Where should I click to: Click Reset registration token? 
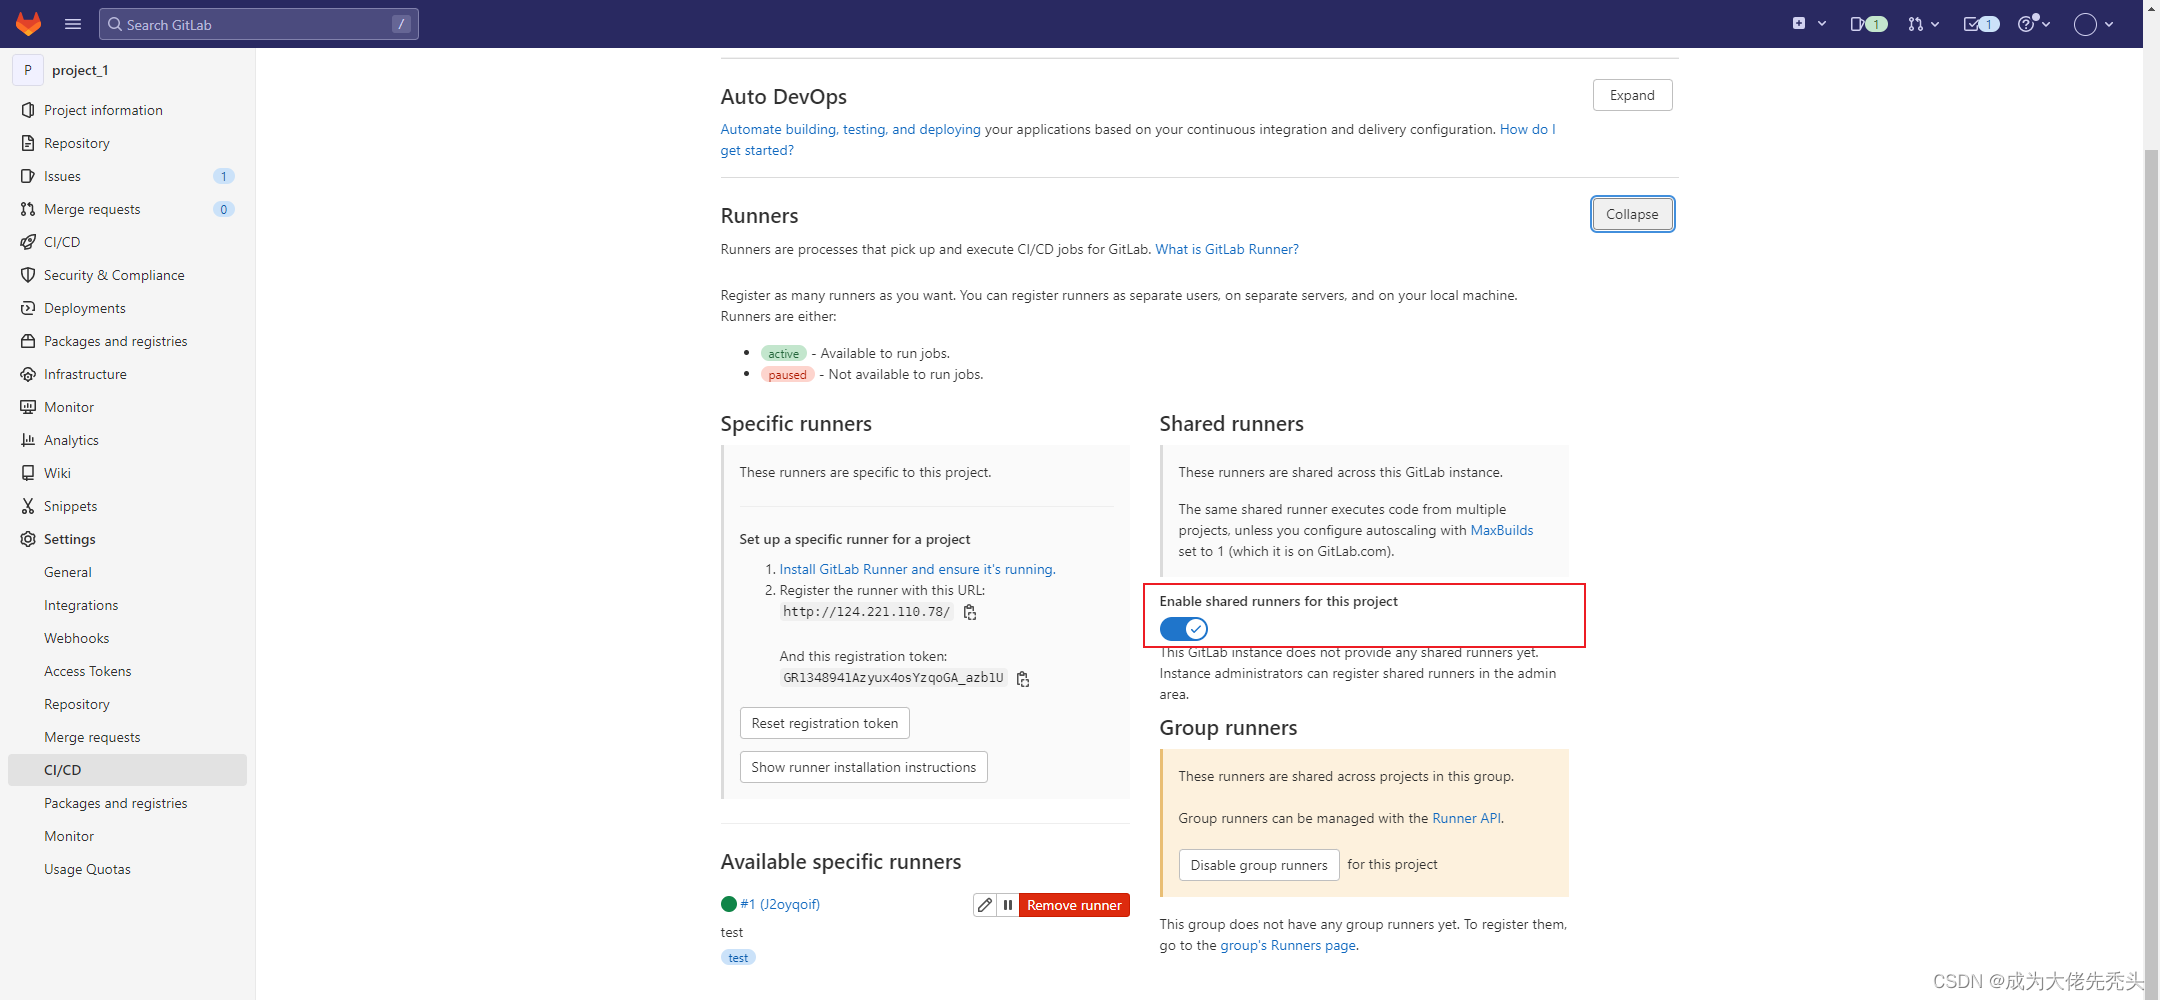click(x=825, y=723)
